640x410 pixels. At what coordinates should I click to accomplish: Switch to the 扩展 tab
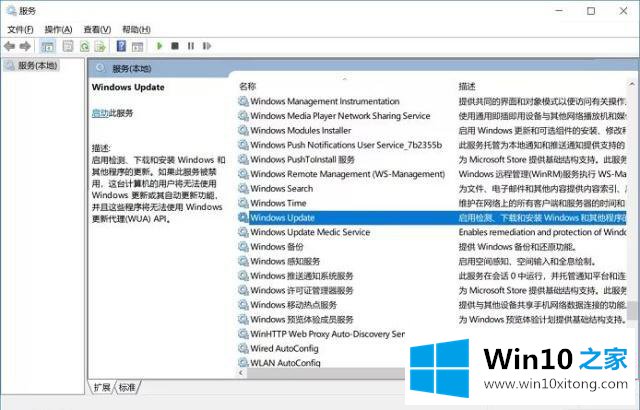(102, 387)
